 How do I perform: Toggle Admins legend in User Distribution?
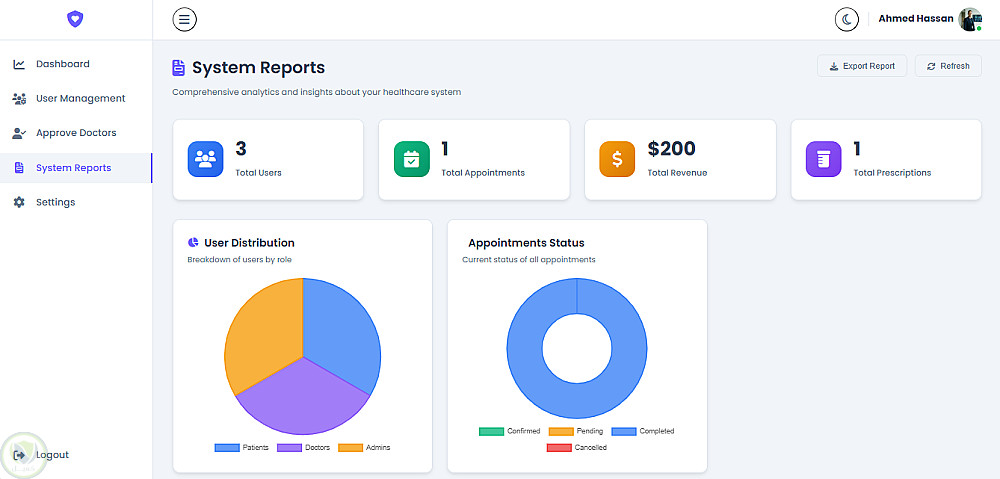pyautogui.click(x=364, y=448)
